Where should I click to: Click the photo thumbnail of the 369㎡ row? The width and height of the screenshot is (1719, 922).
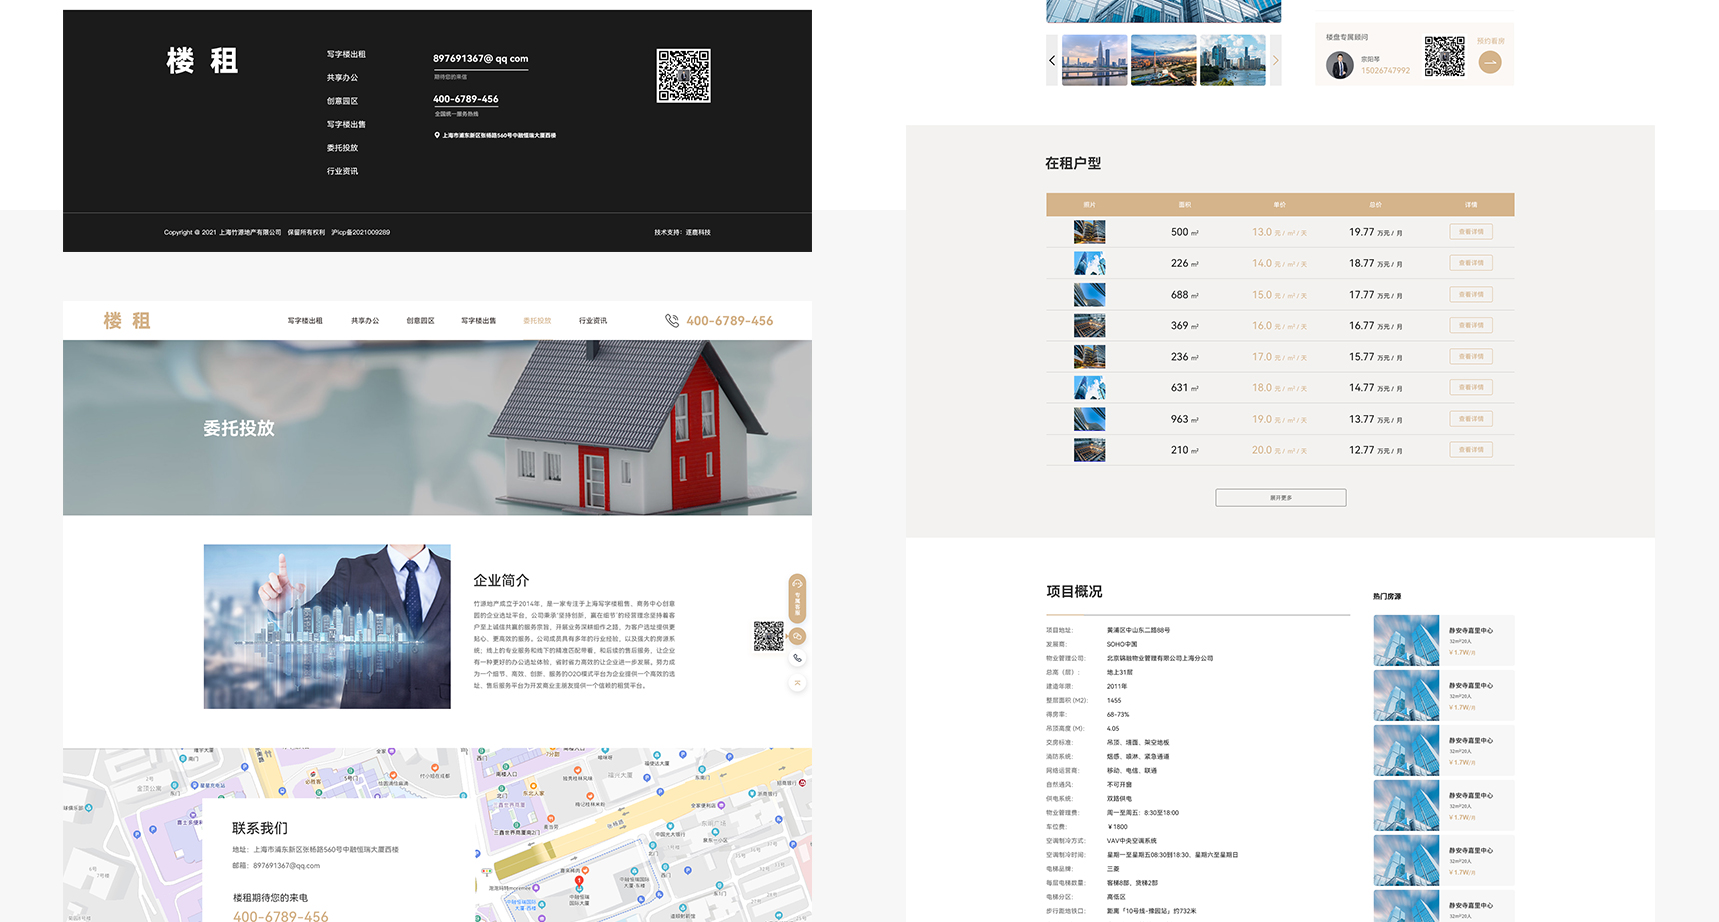point(1089,325)
